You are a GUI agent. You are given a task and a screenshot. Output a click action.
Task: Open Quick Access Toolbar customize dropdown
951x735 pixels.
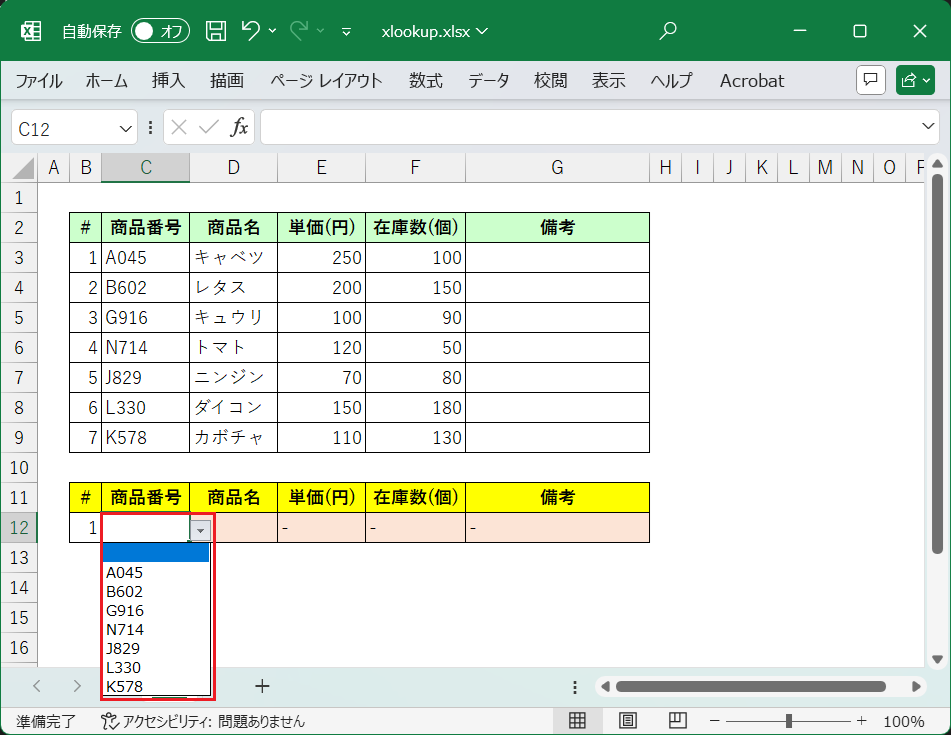[346, 31]
